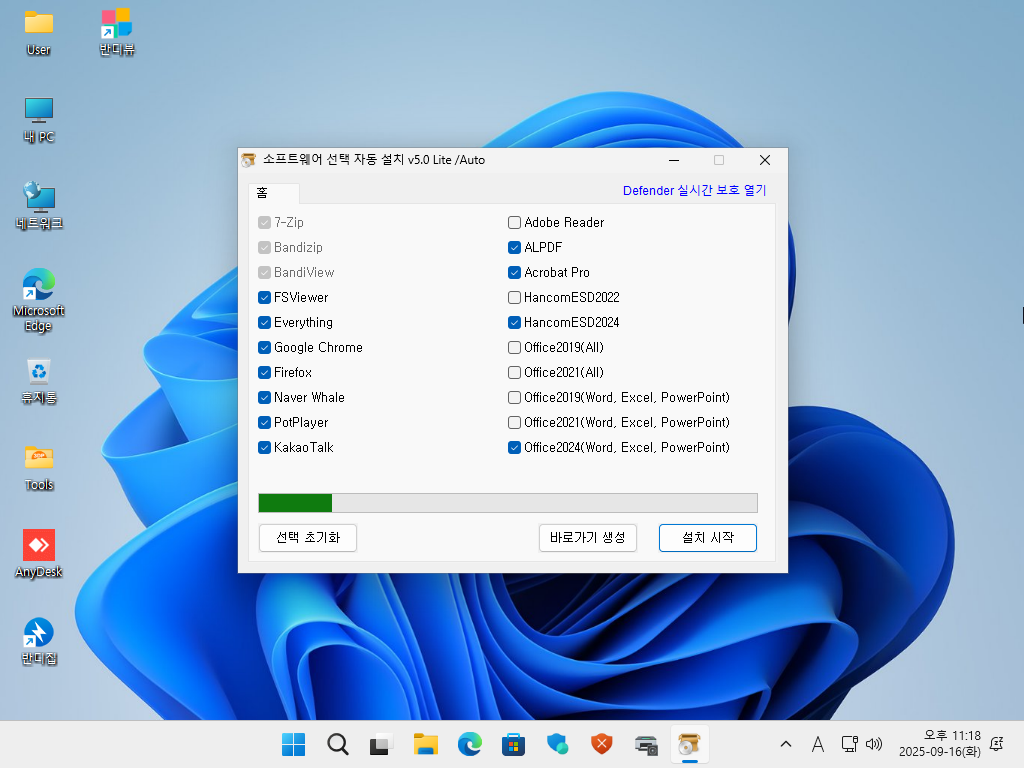The image size is (1024, 768).
Task: Click the green installation progress bar
Action: 508,503
